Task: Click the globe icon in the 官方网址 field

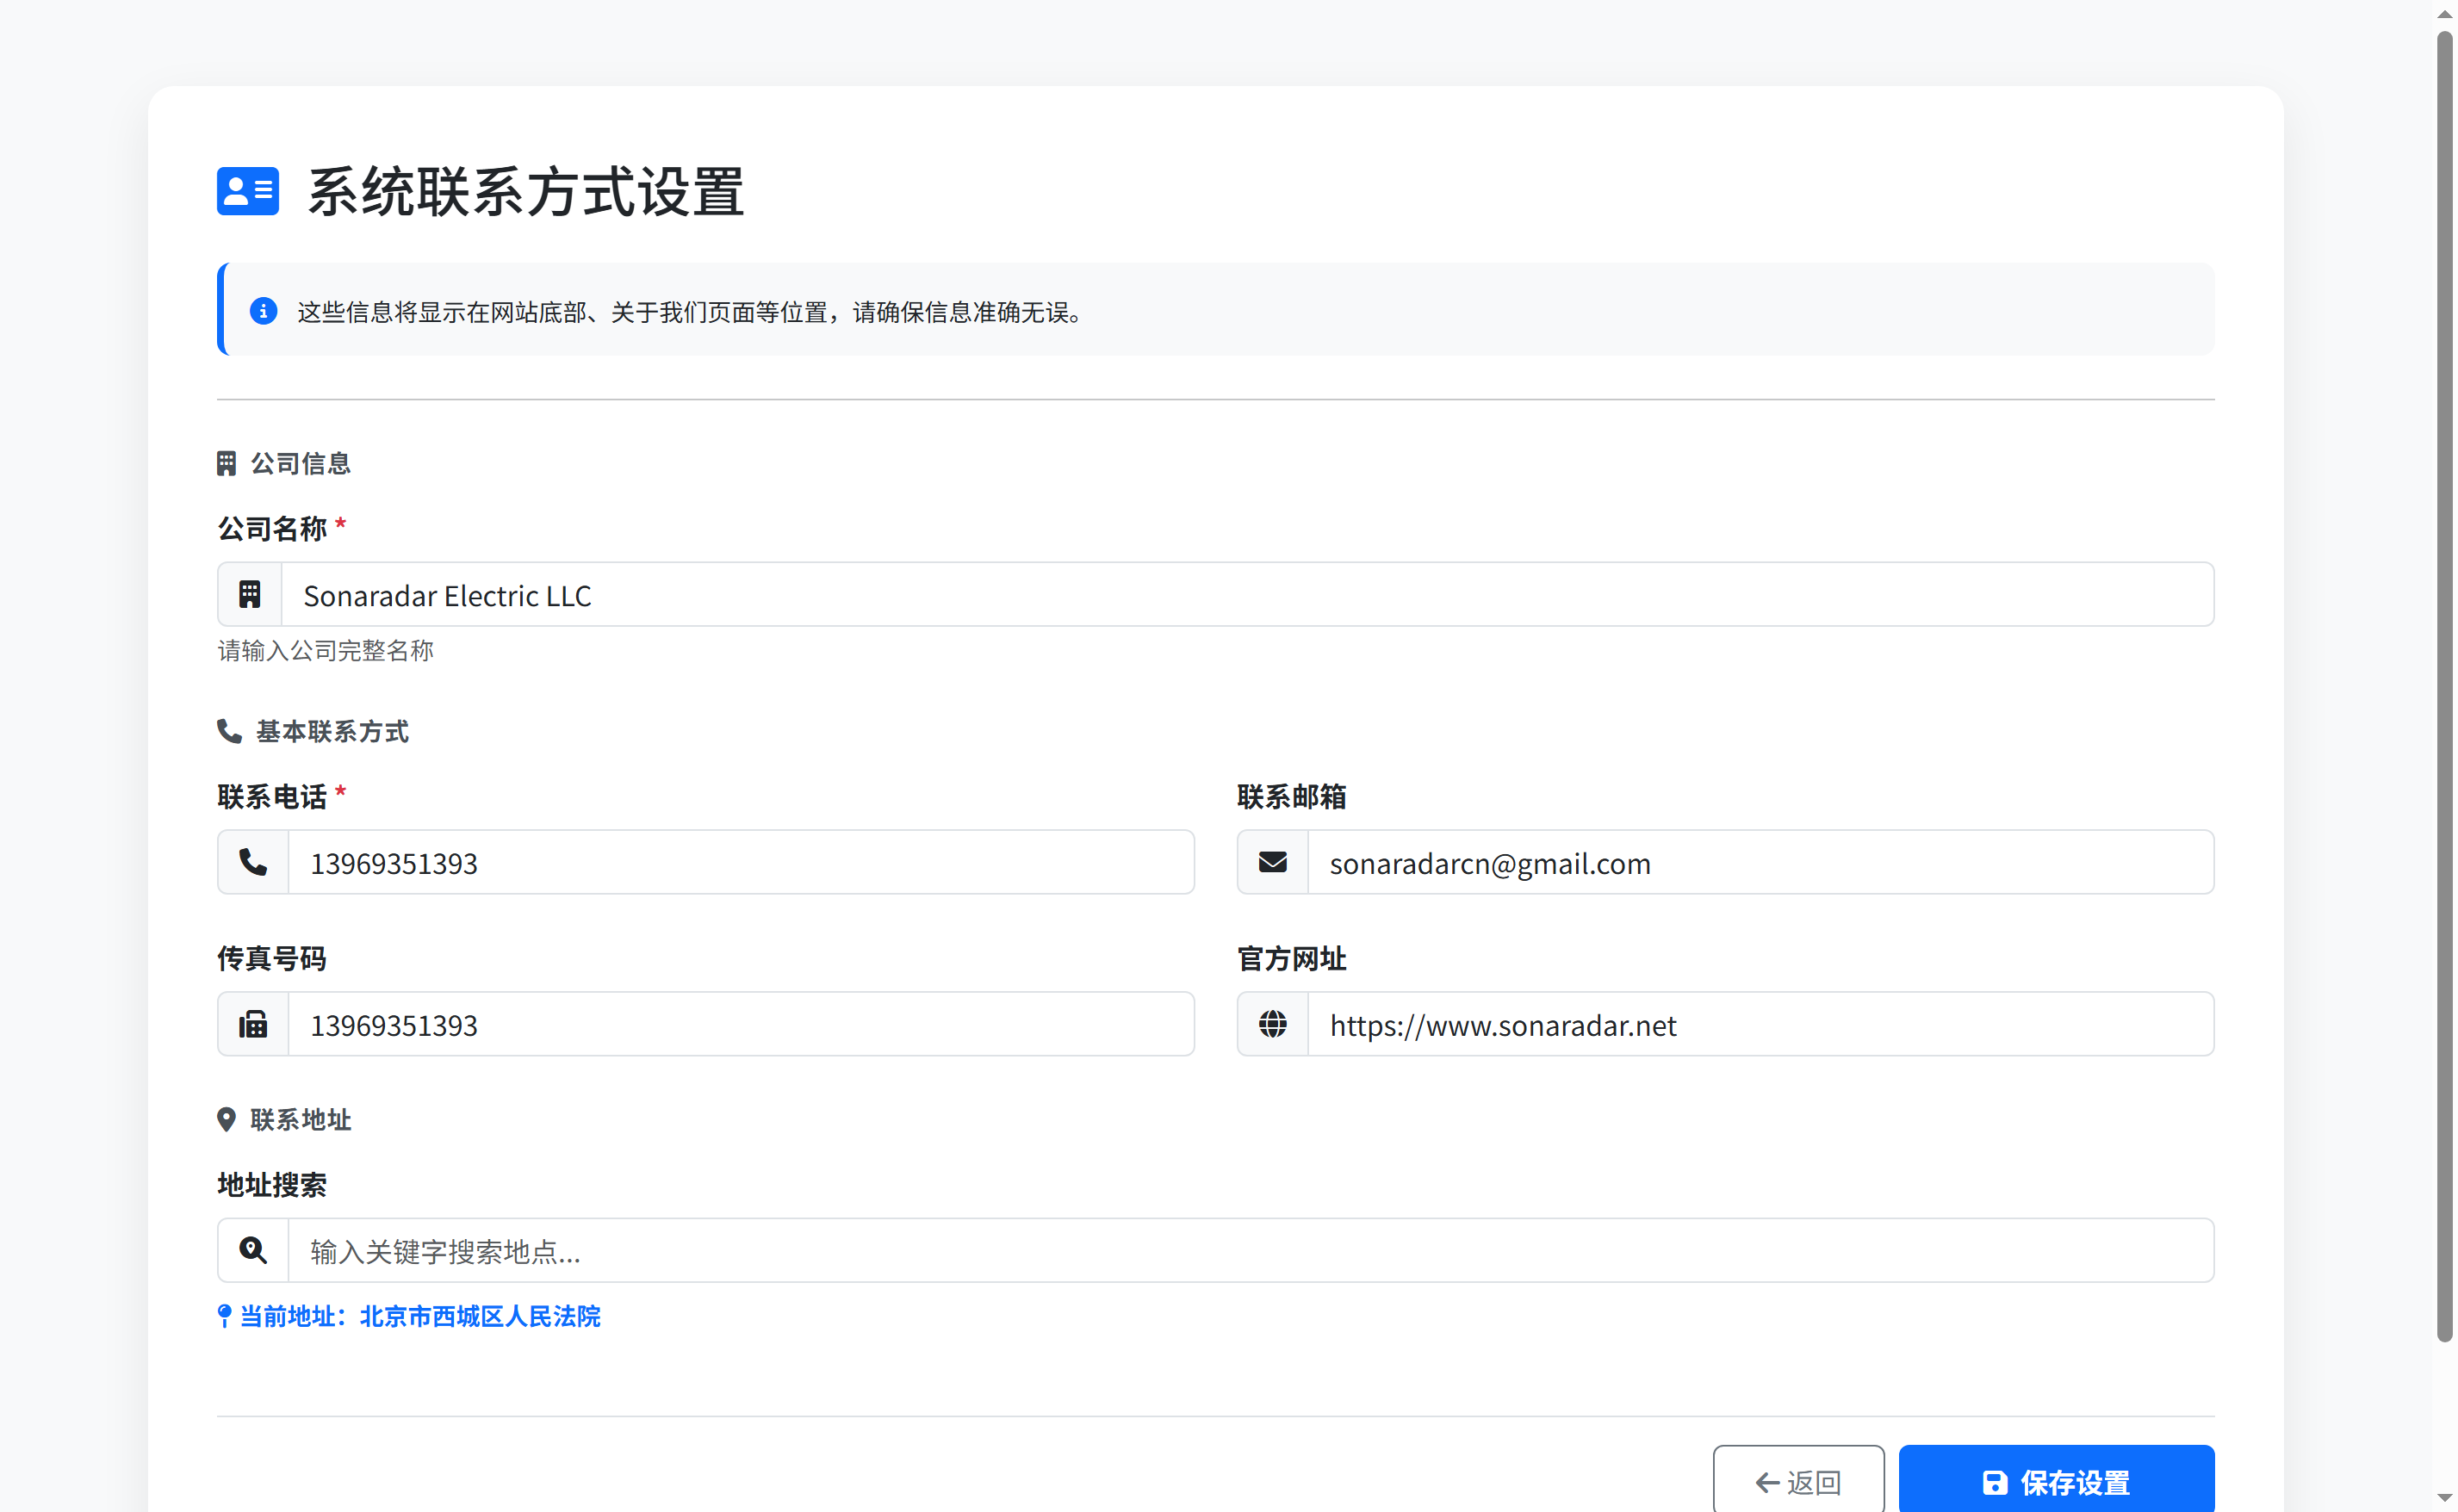Action: point(1271,1024)
